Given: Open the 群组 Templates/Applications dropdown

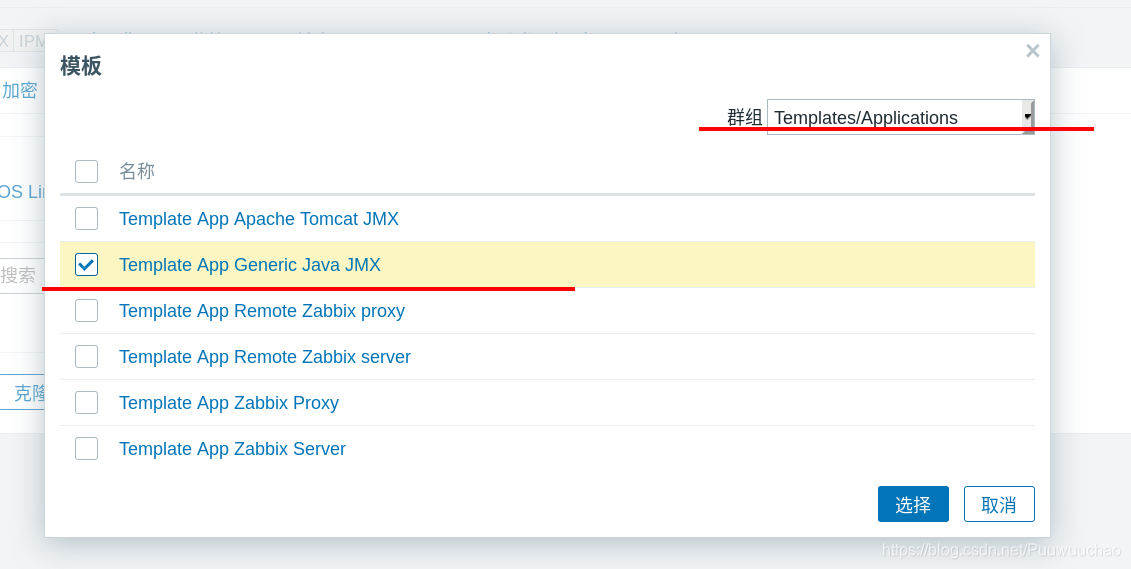Looking at the screenshot, I should [x=900, y=117].
